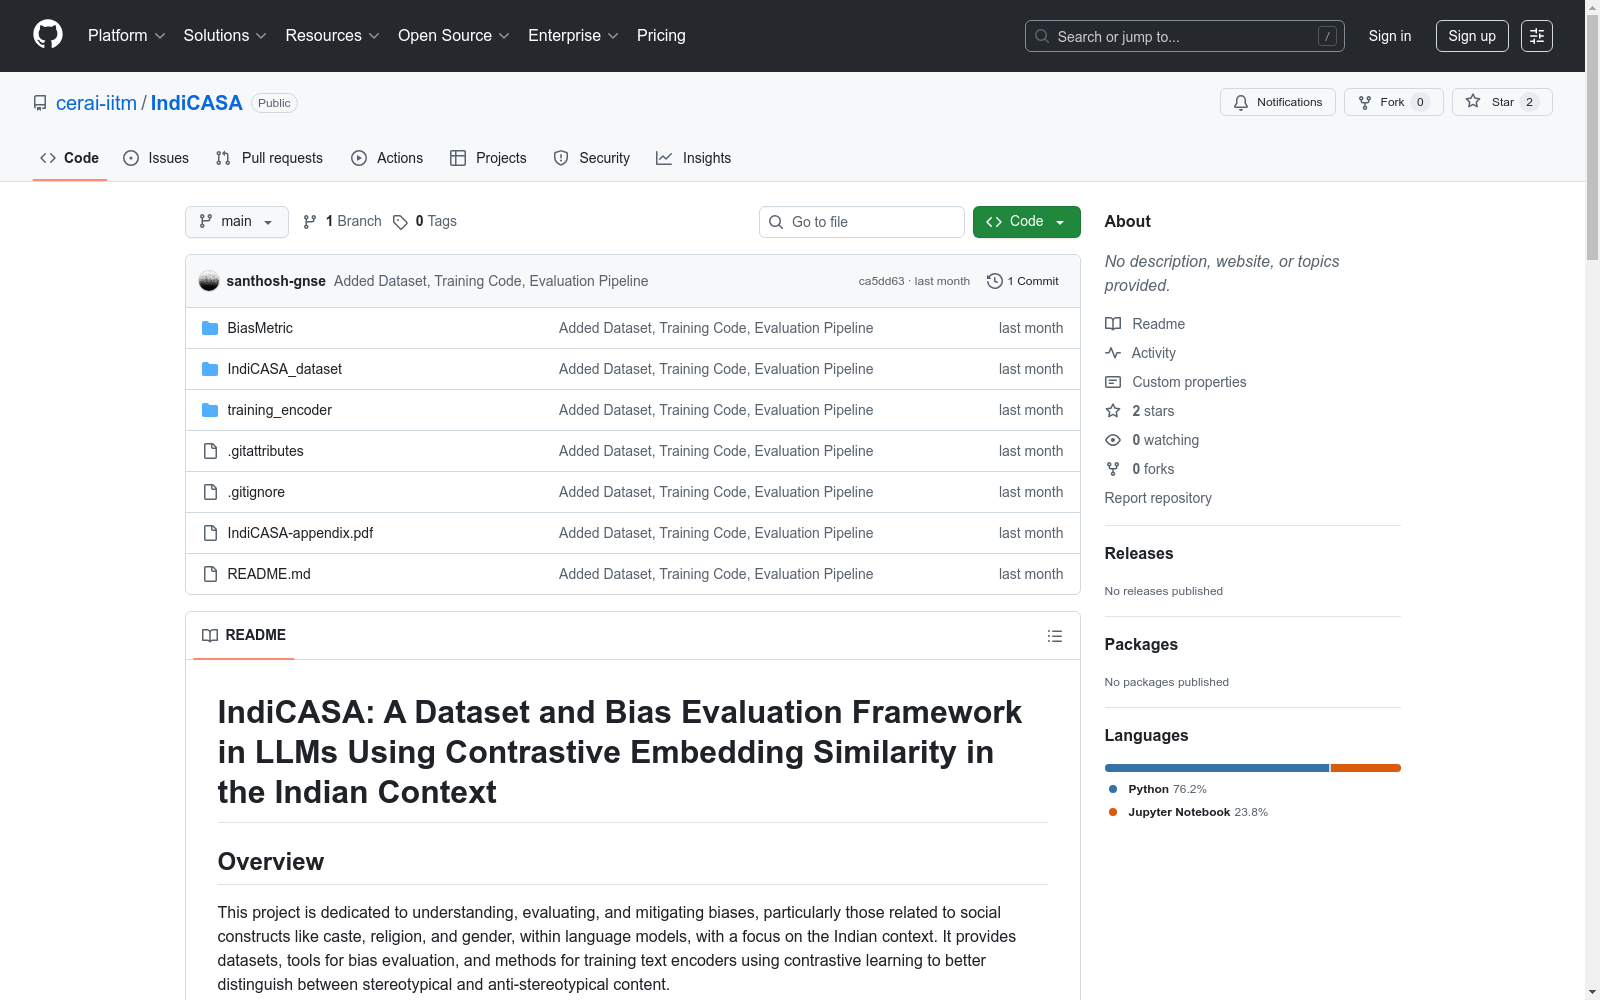Open README outline list icon
1600x1000 pixels.
click(1054, 636)
